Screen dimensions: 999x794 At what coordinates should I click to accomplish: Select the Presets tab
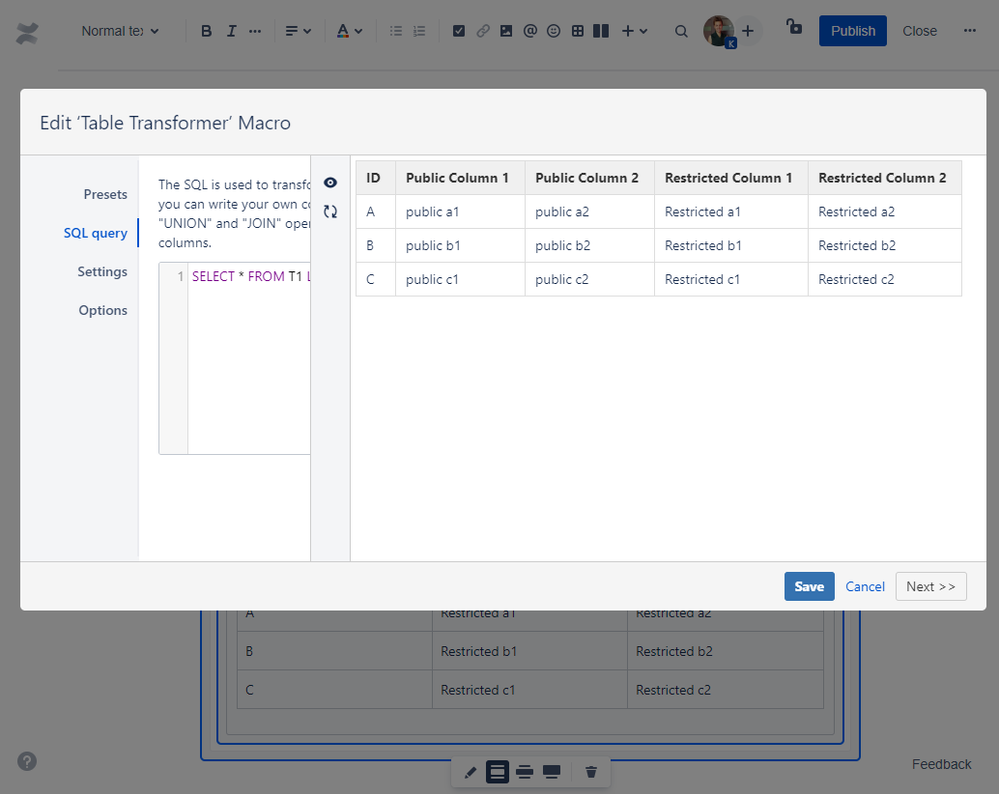tap(105, 194)
